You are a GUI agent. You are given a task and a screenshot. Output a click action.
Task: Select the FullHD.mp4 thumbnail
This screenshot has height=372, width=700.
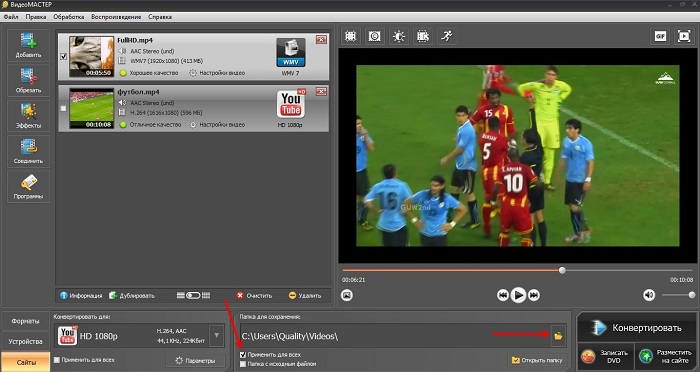coord(92,57)
